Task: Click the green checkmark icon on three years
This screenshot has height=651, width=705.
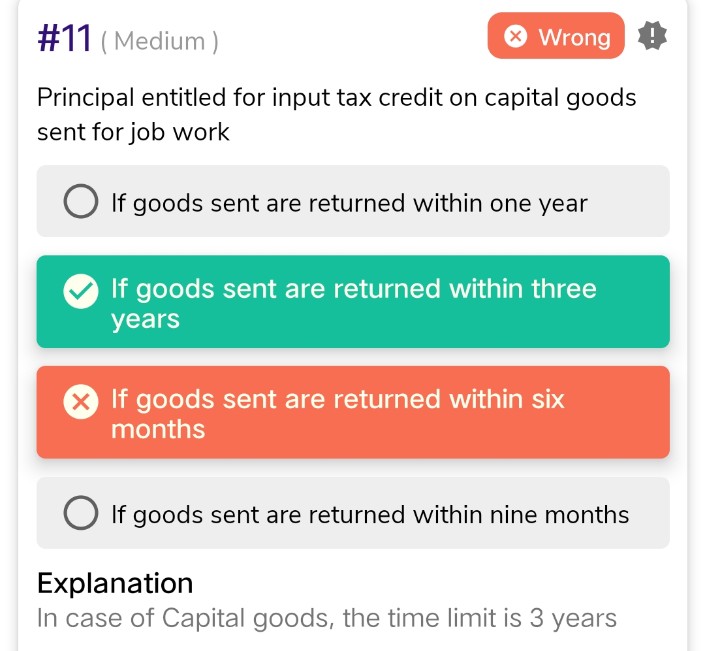Action: pyautogui.click(x=80, y=291)
